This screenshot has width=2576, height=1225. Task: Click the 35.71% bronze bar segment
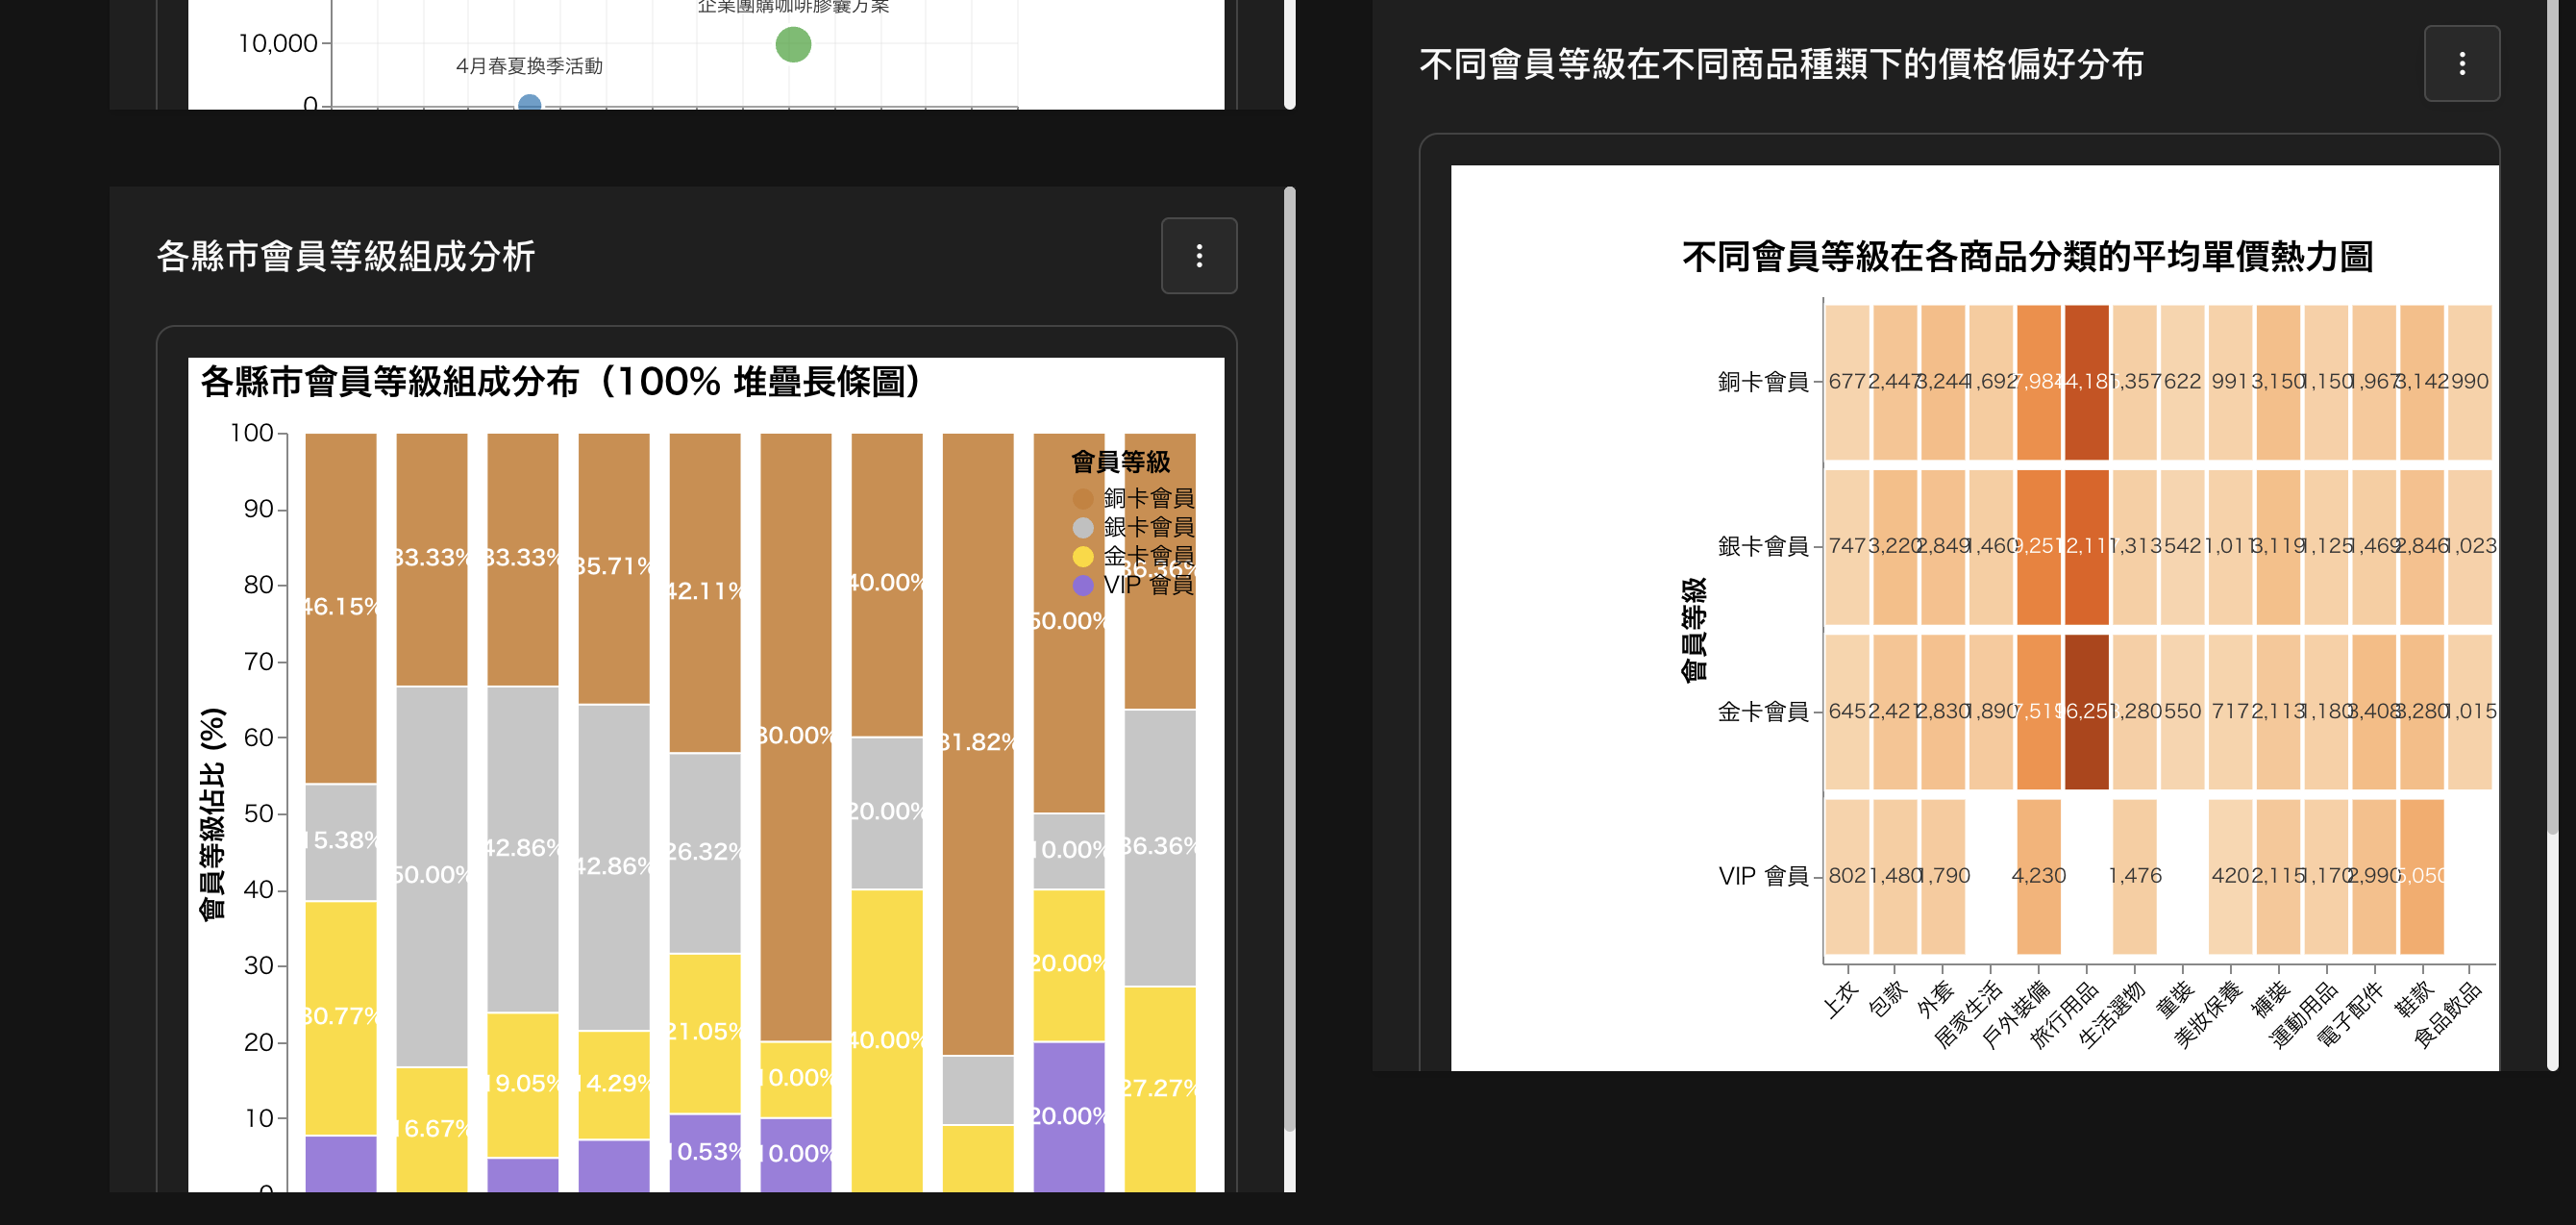tap(614, 568)
